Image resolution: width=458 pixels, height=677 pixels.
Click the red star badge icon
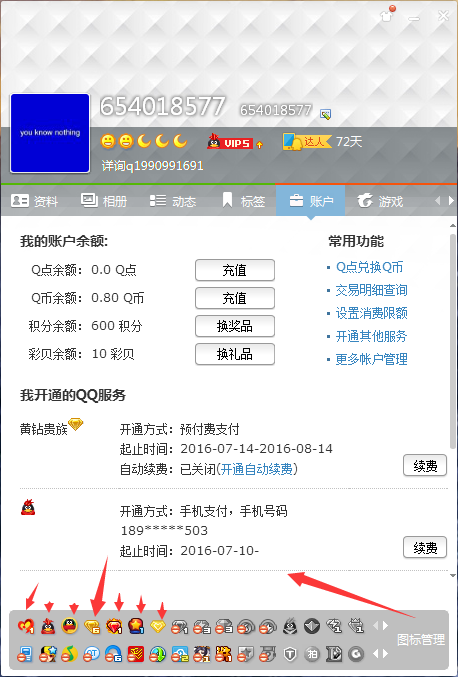tap(136, 626)
